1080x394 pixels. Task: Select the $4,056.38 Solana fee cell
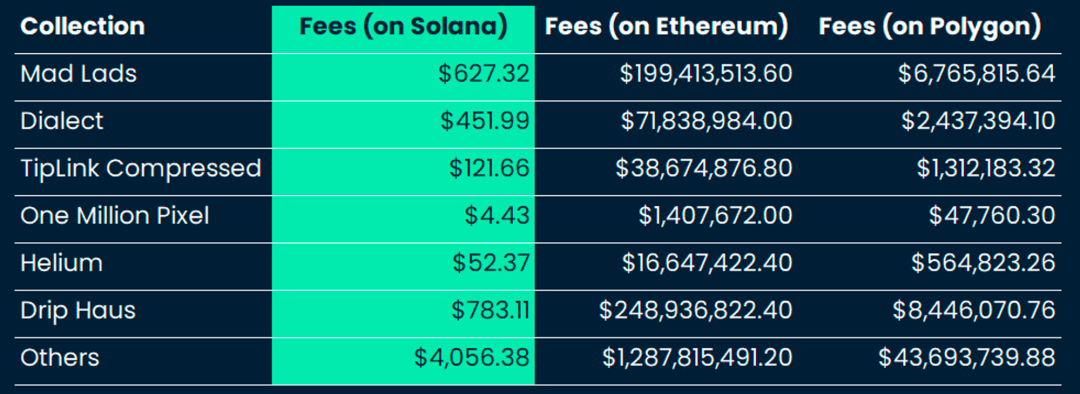472,358
